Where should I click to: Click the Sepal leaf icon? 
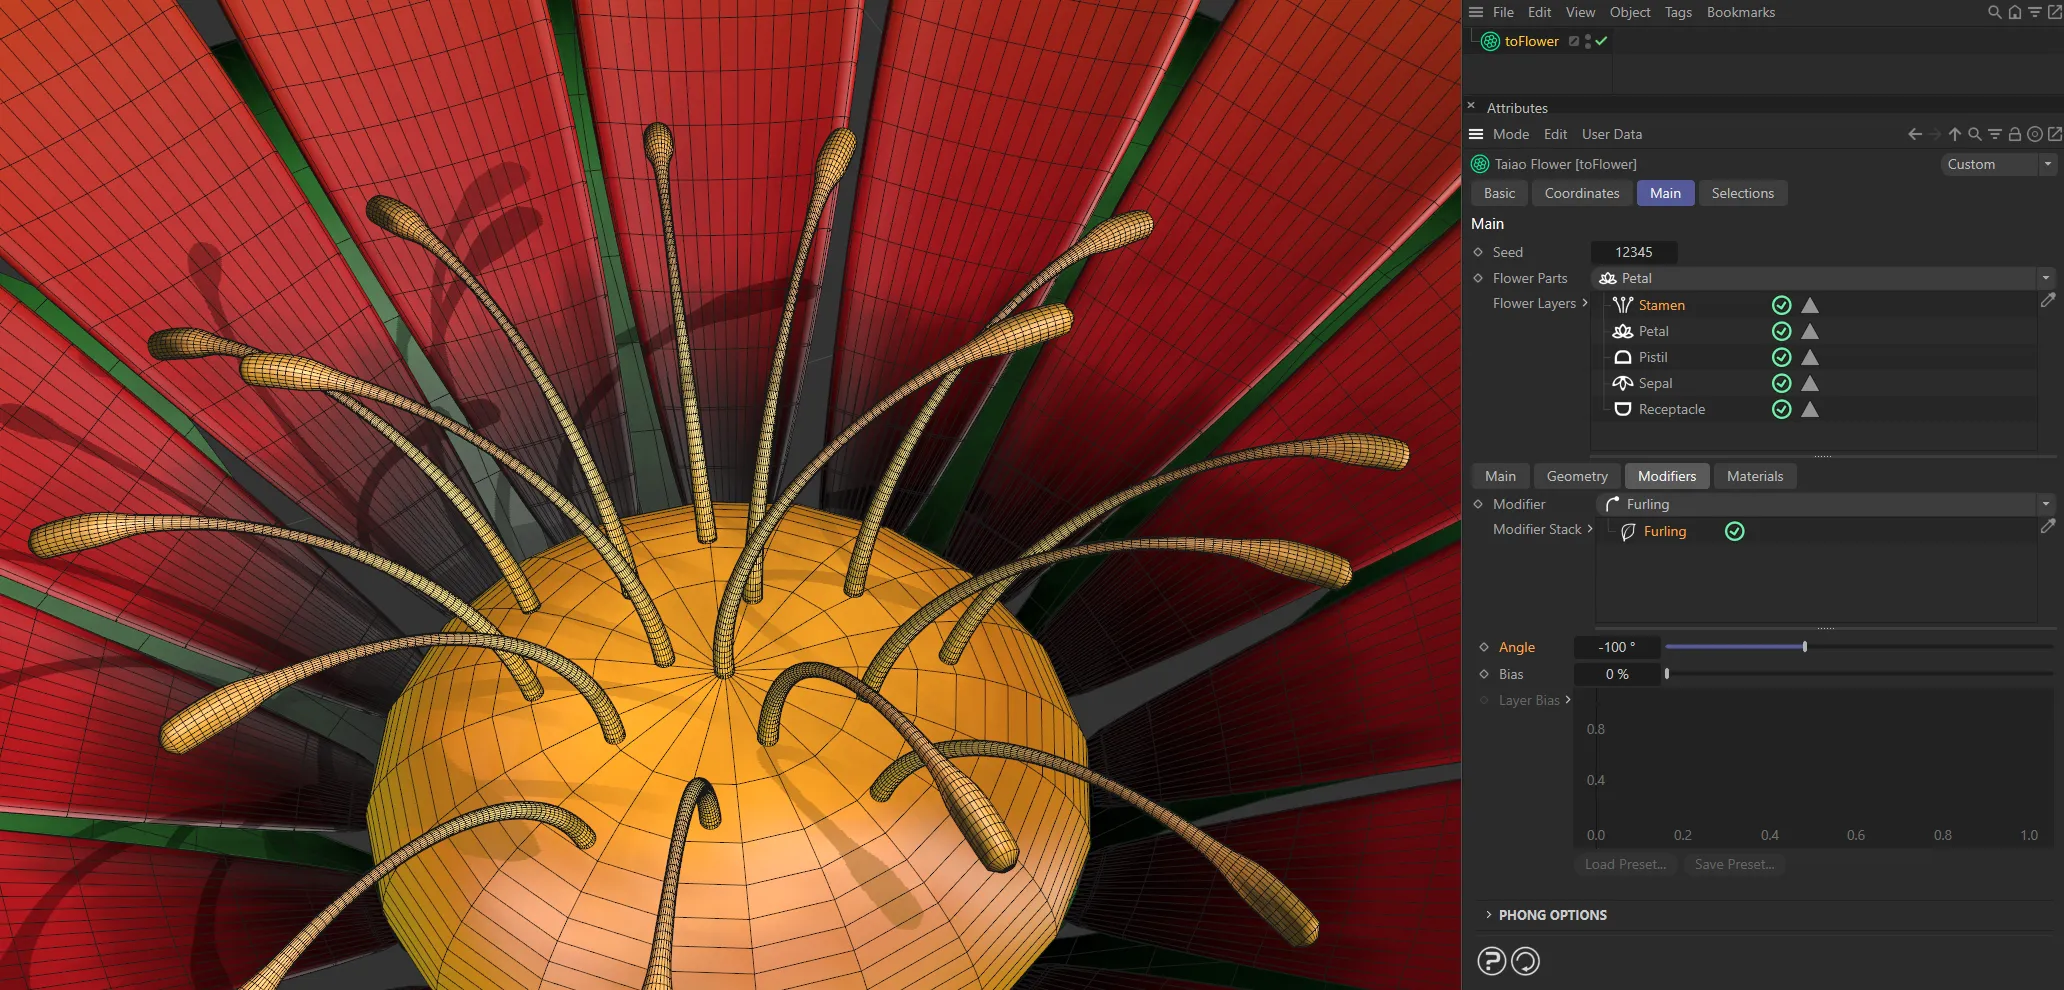coord(1622,383)
